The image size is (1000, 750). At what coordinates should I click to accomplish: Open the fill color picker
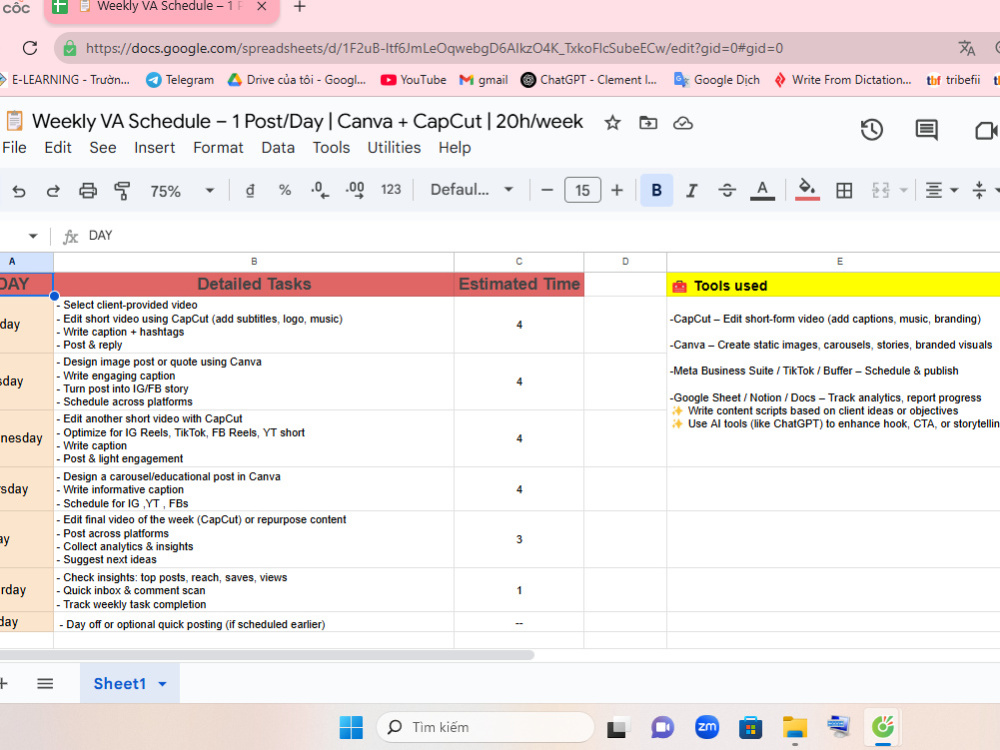807,190
